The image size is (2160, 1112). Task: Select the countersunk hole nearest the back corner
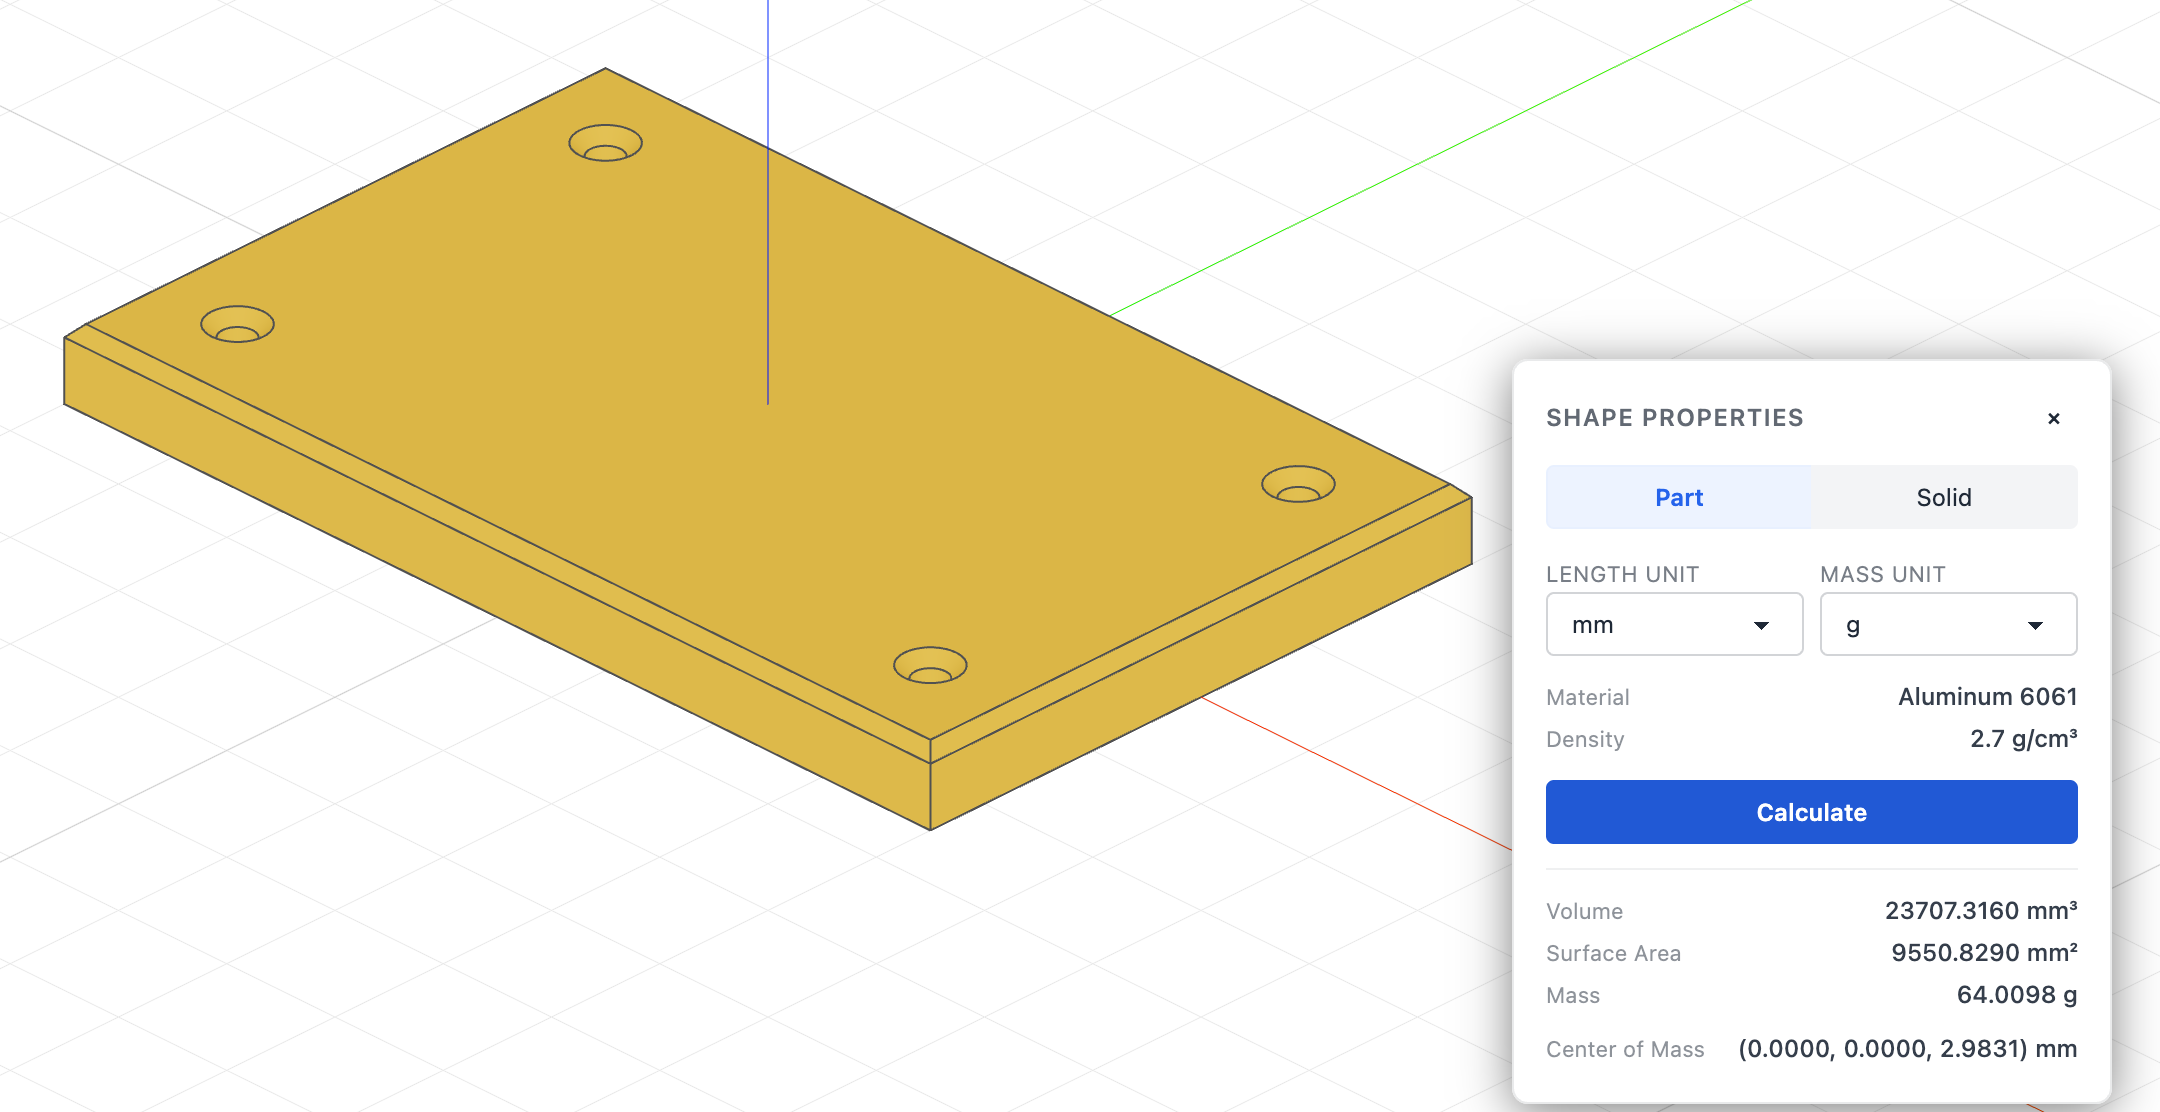[x=605, y=143]
